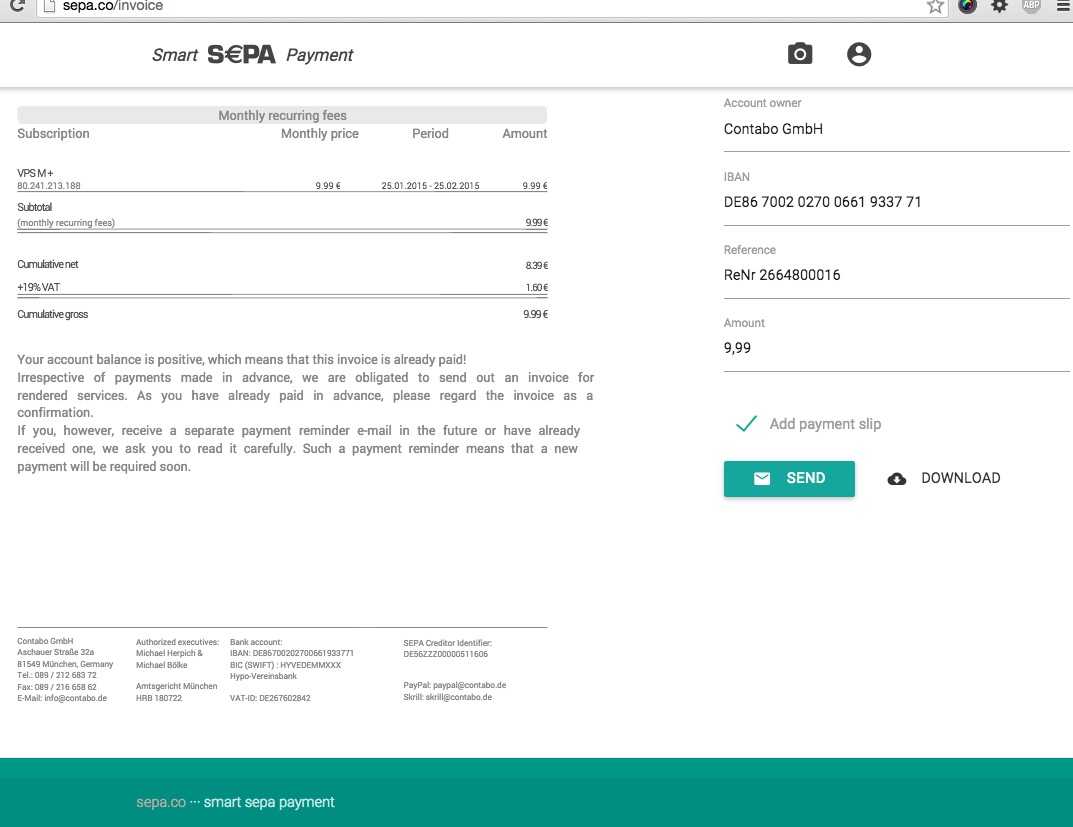
Task: Click the SEPA logo in the header
Action: coord(242,55)
